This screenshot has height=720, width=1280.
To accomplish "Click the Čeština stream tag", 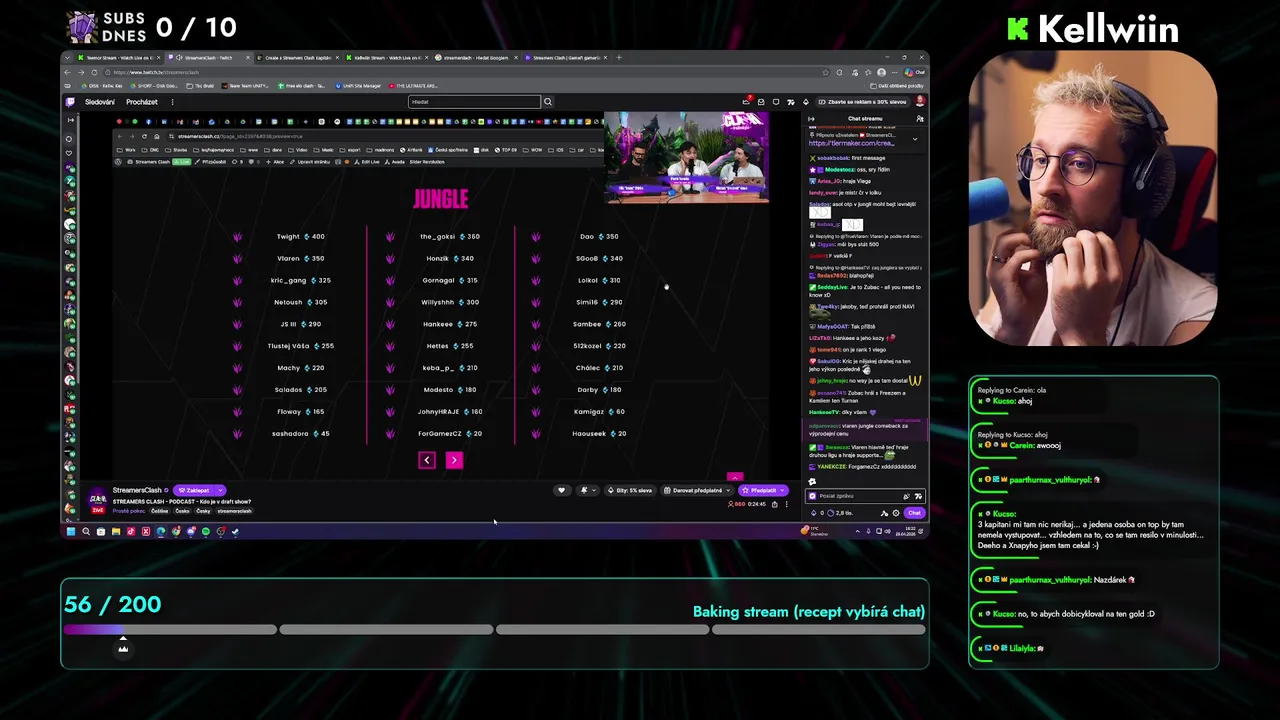I will point(160,511).
